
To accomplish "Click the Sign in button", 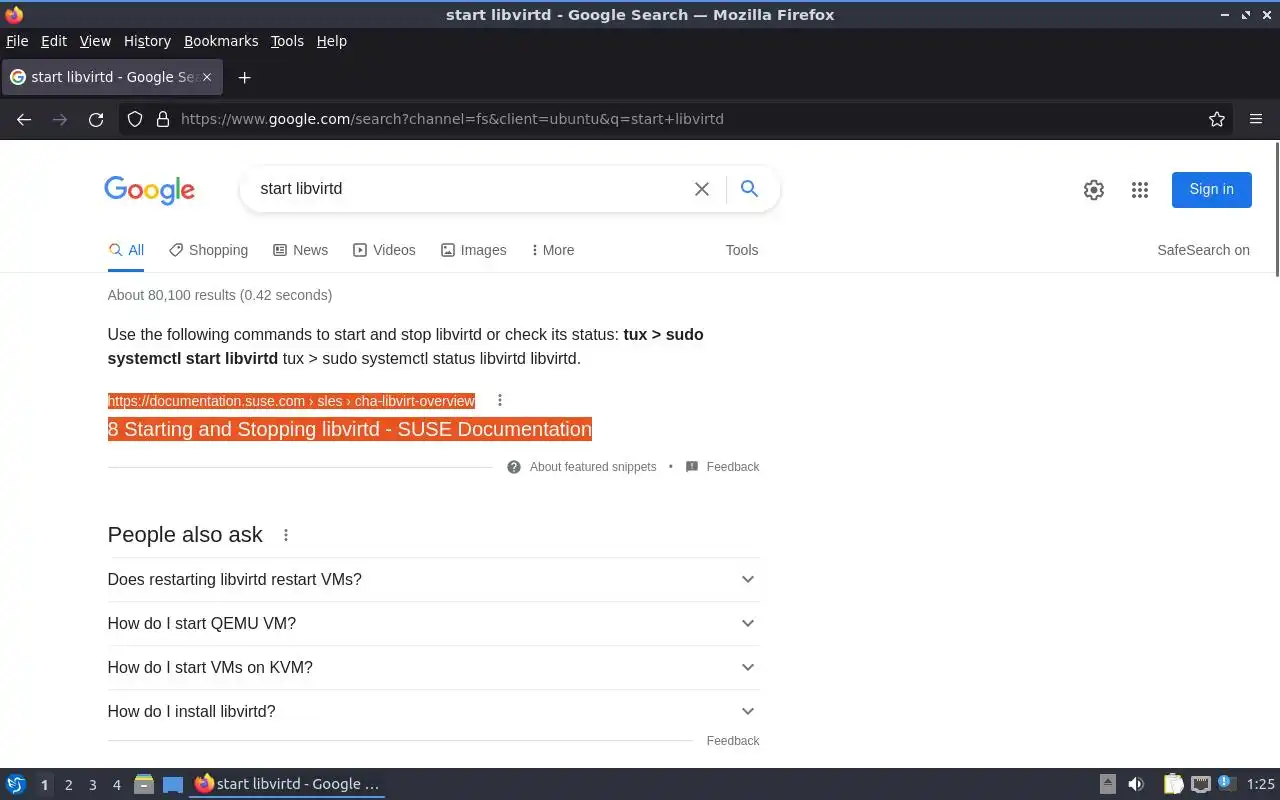I will click(1212, 190).
